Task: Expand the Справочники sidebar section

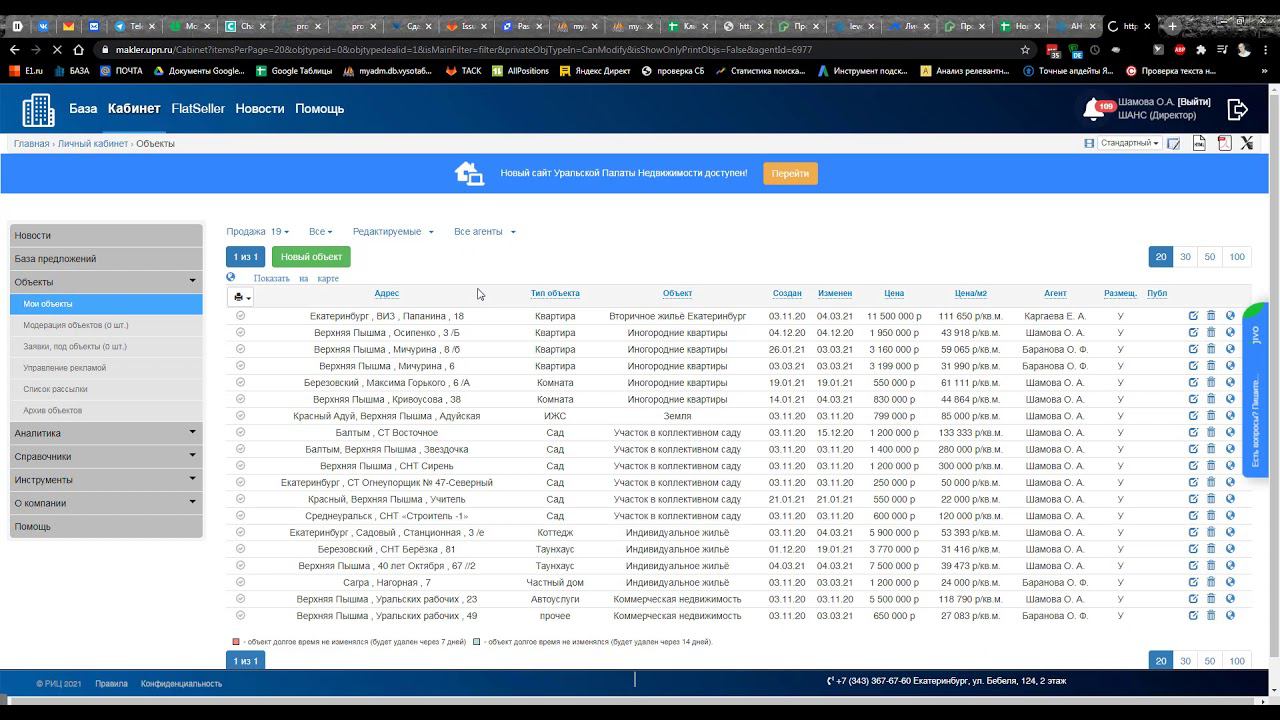Action: tap(106, 456)
